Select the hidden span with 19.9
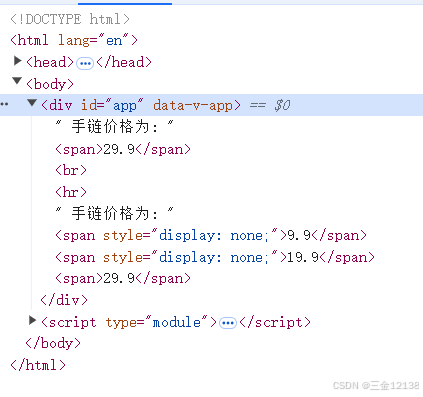The image size is (423, 397). (215, 257)
